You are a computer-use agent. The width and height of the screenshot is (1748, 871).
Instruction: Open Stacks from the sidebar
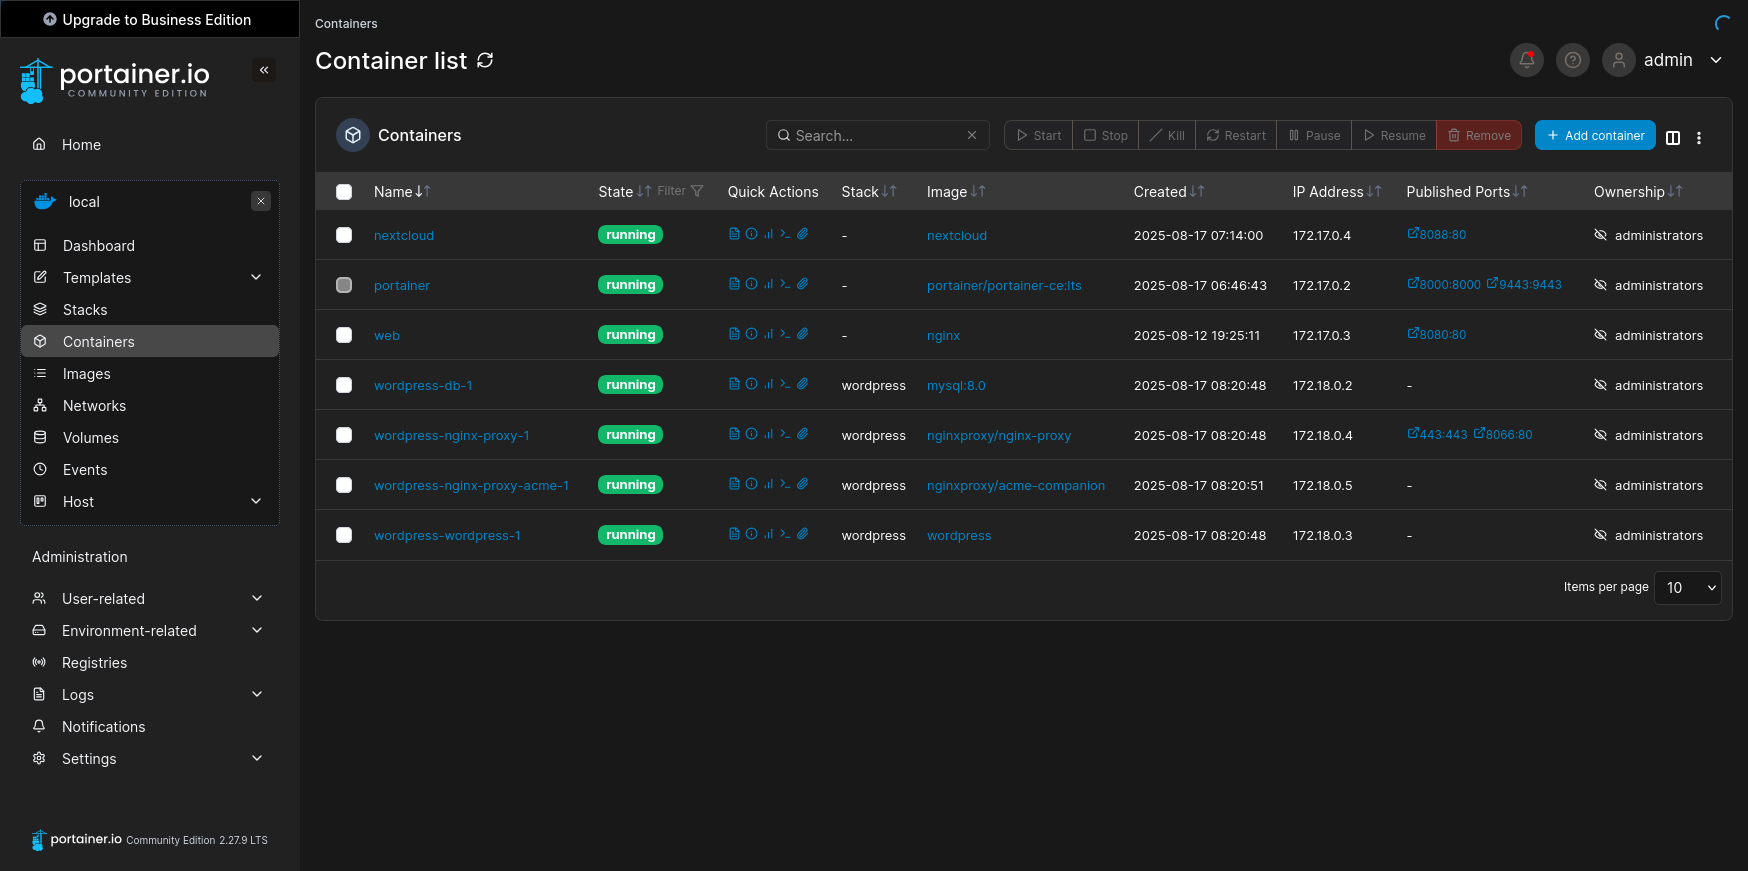click(150, 309)
